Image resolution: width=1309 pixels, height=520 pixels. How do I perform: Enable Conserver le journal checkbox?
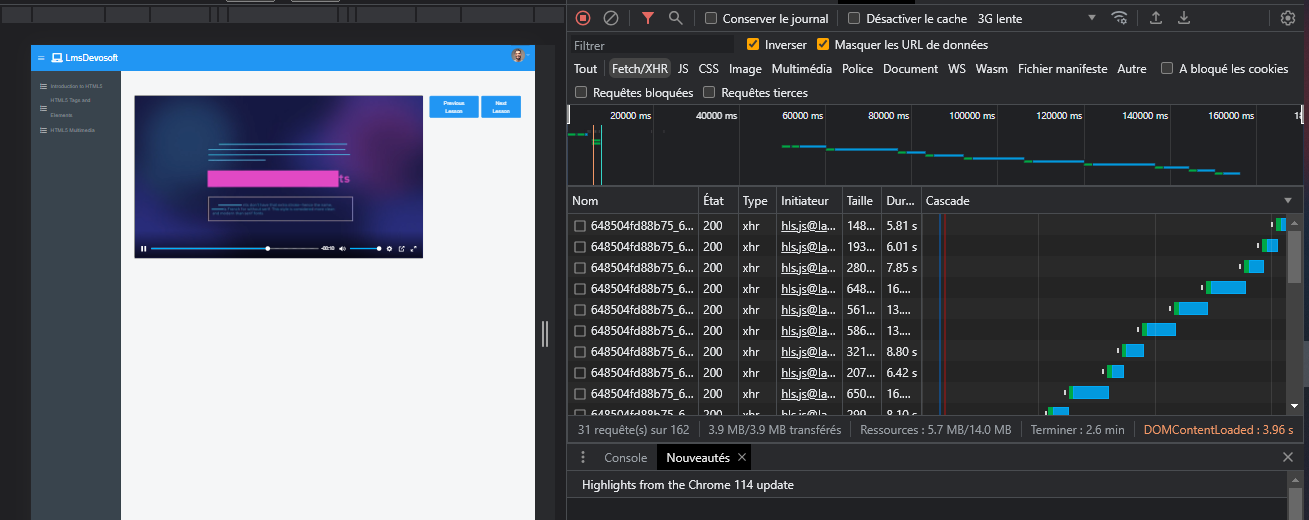(711, 18)
